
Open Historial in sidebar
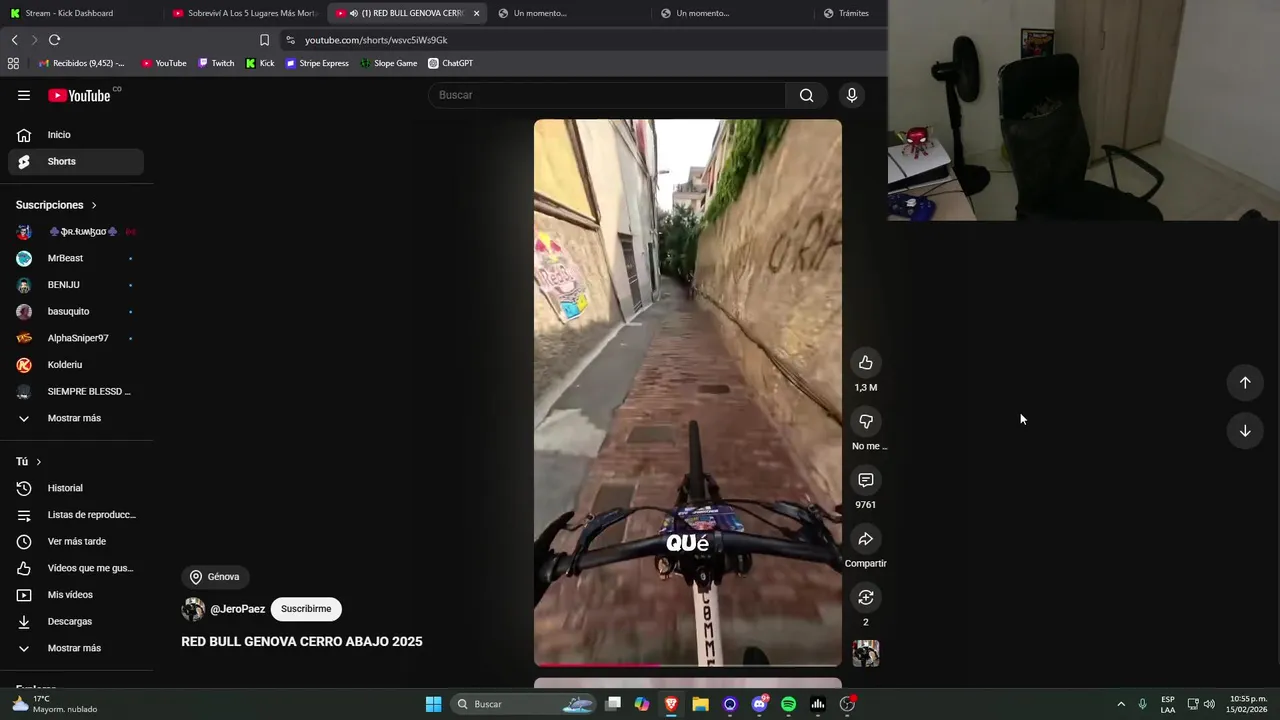[75, 488]
